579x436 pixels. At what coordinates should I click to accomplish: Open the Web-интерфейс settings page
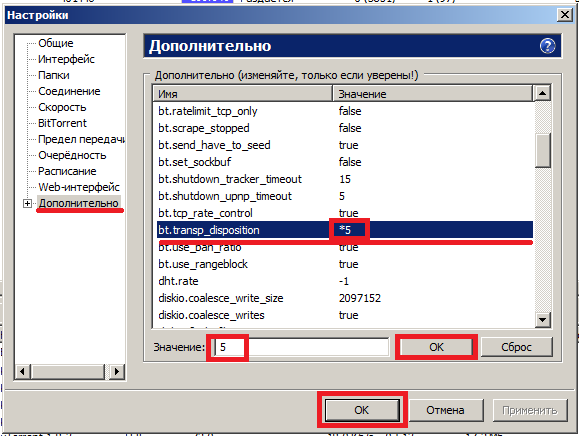pyautogui.click(x=79, y=187)
